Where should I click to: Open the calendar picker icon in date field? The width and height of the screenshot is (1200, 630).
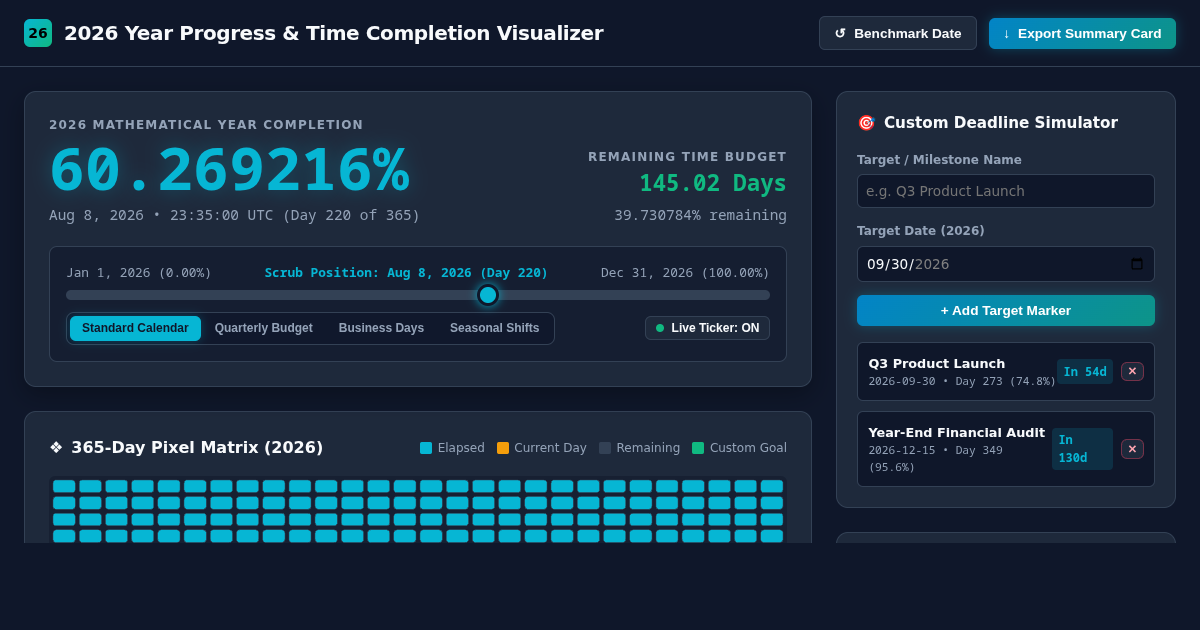point(1137,264)
